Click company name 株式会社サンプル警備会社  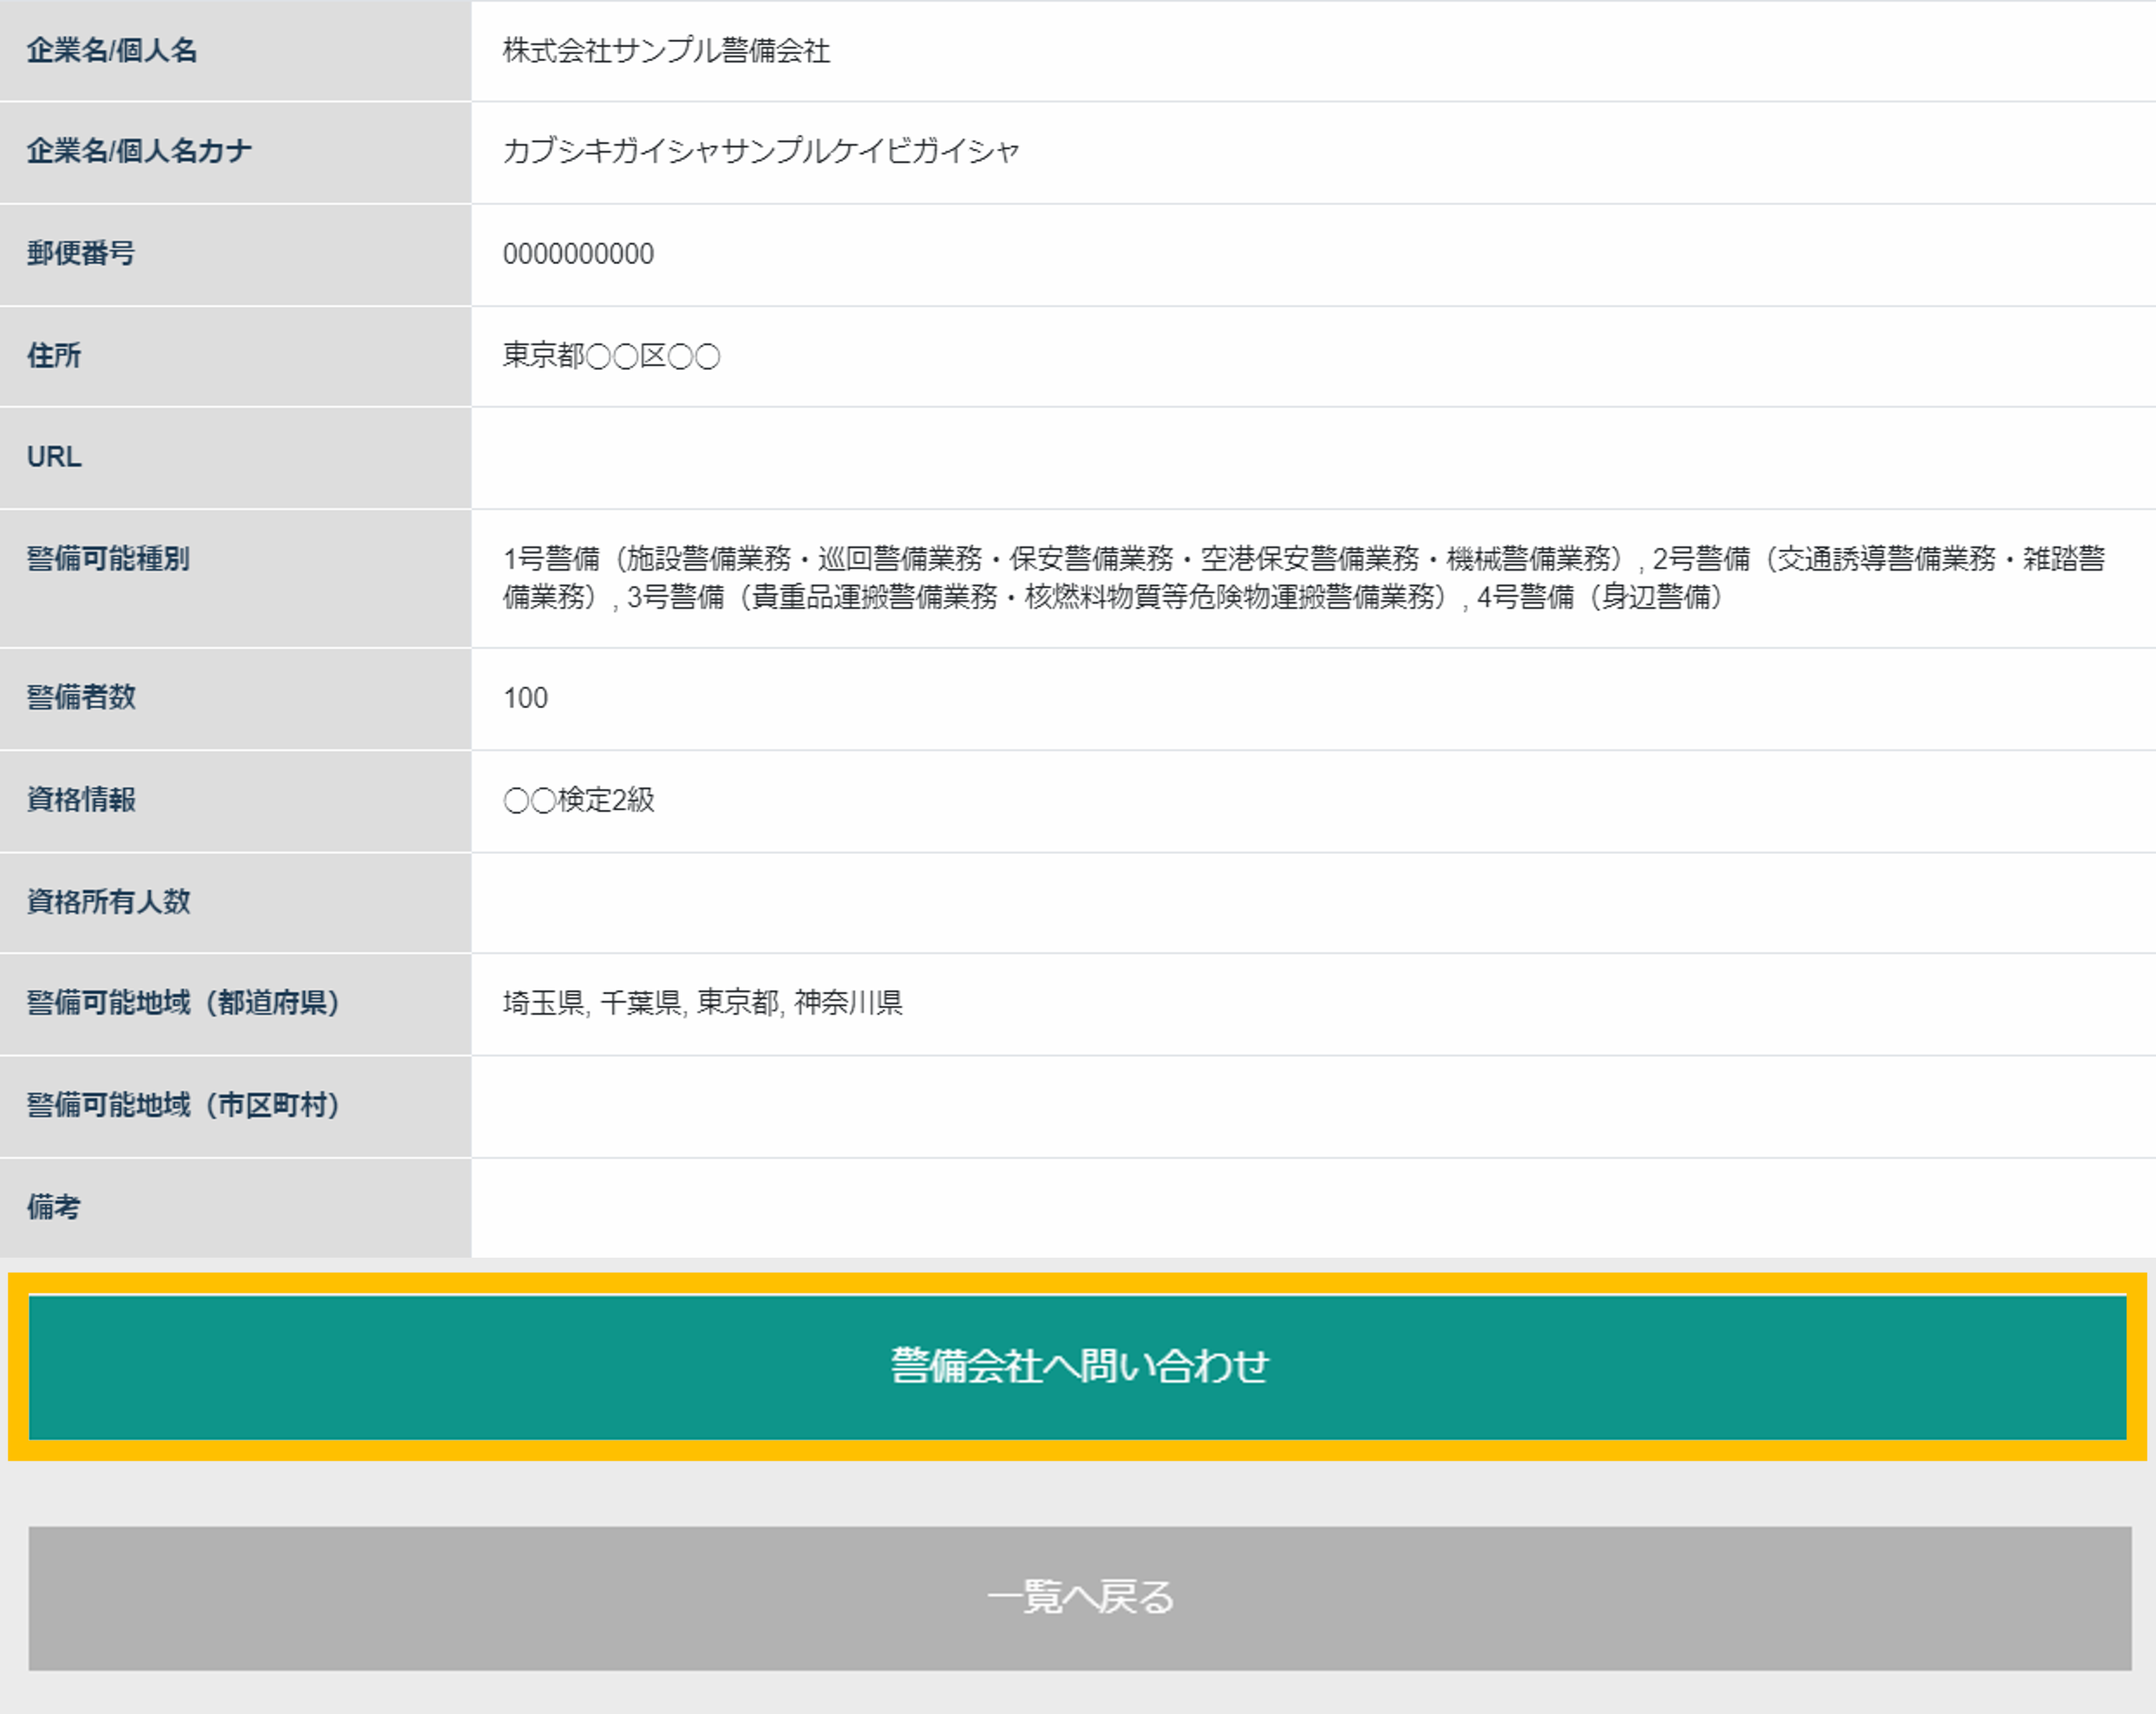[x=666, y=51]
